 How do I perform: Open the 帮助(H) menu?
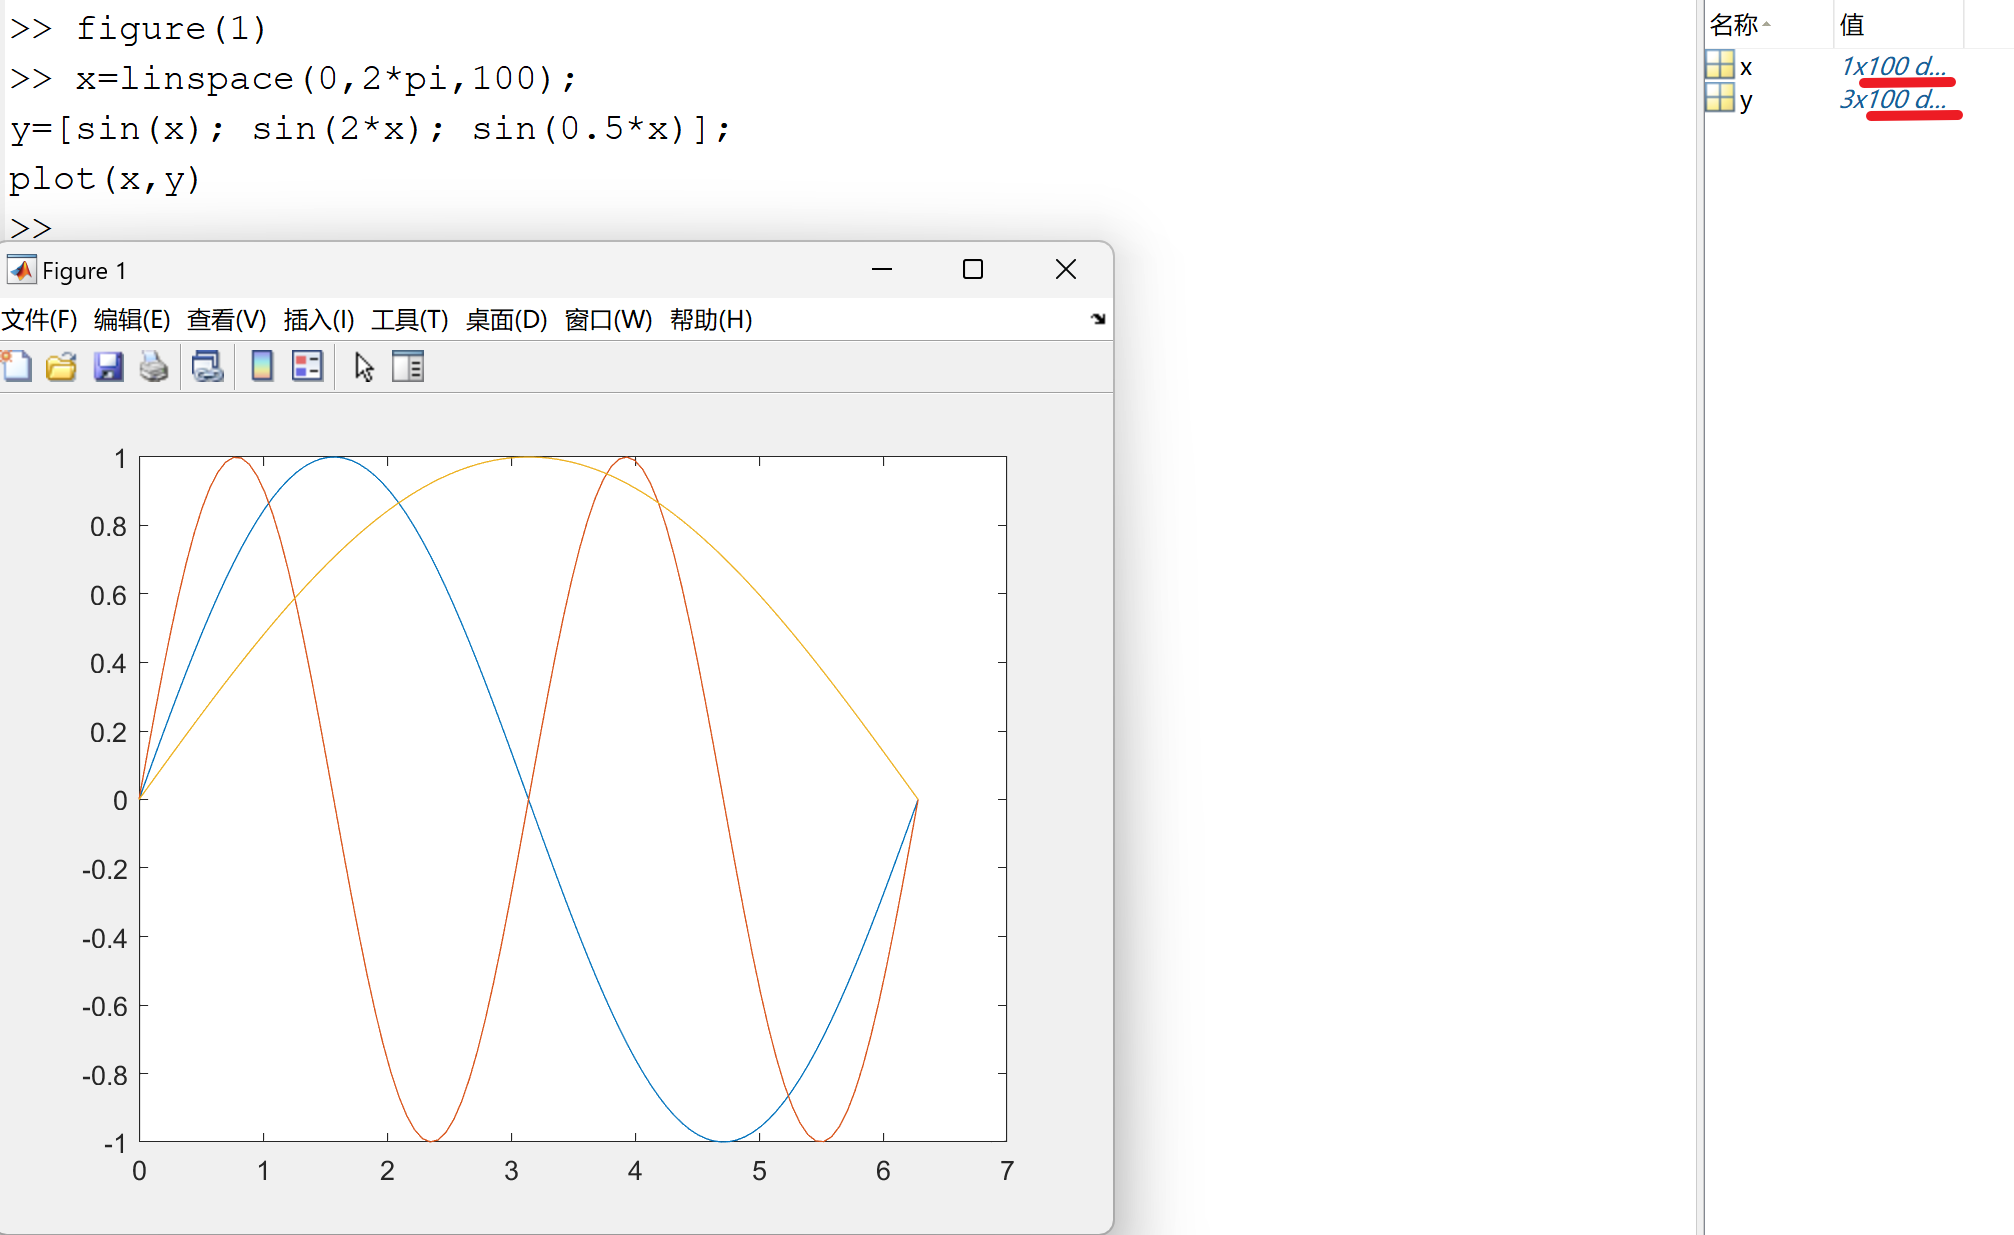(x=711, y=320)
